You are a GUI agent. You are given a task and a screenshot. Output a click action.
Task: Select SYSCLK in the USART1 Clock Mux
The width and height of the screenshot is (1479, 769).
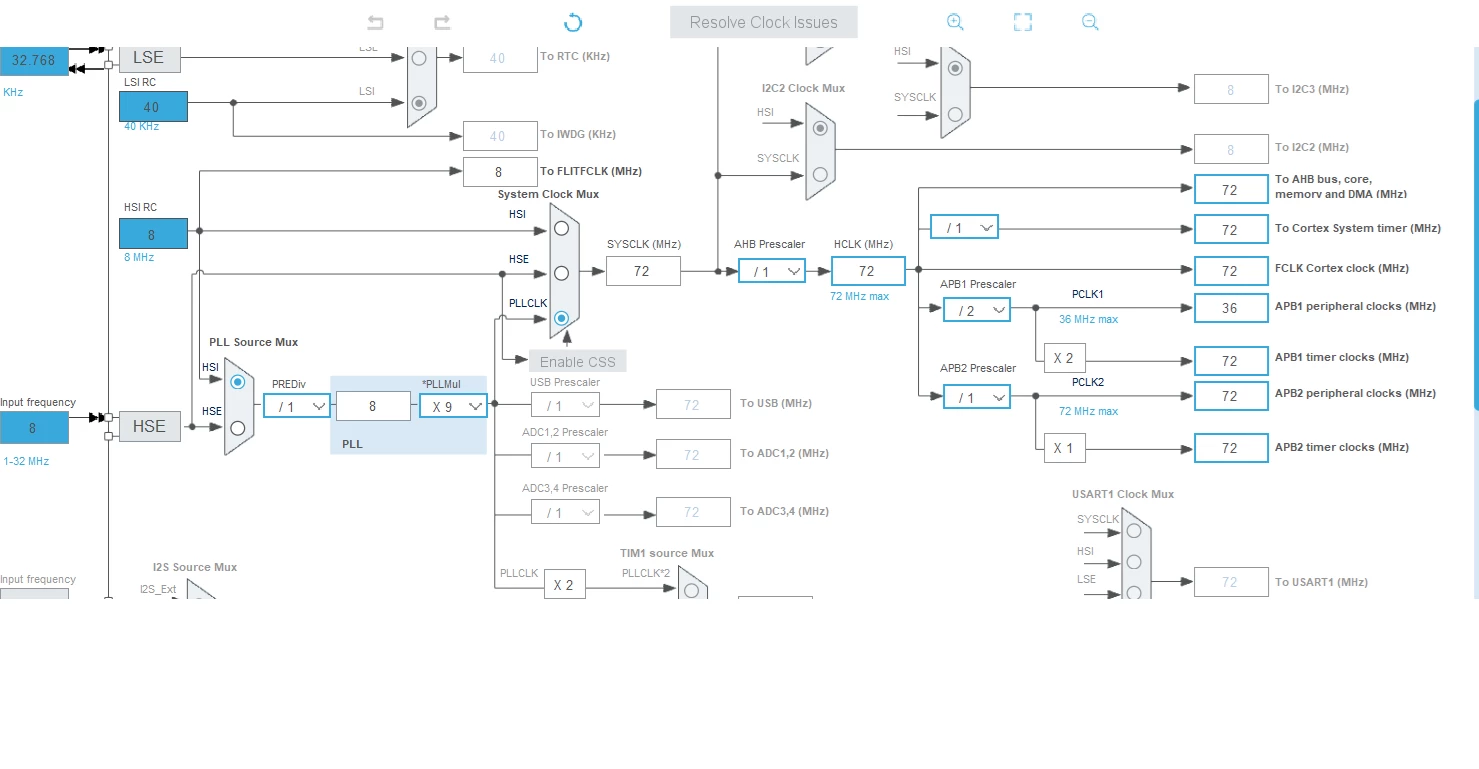(1133, 532)
